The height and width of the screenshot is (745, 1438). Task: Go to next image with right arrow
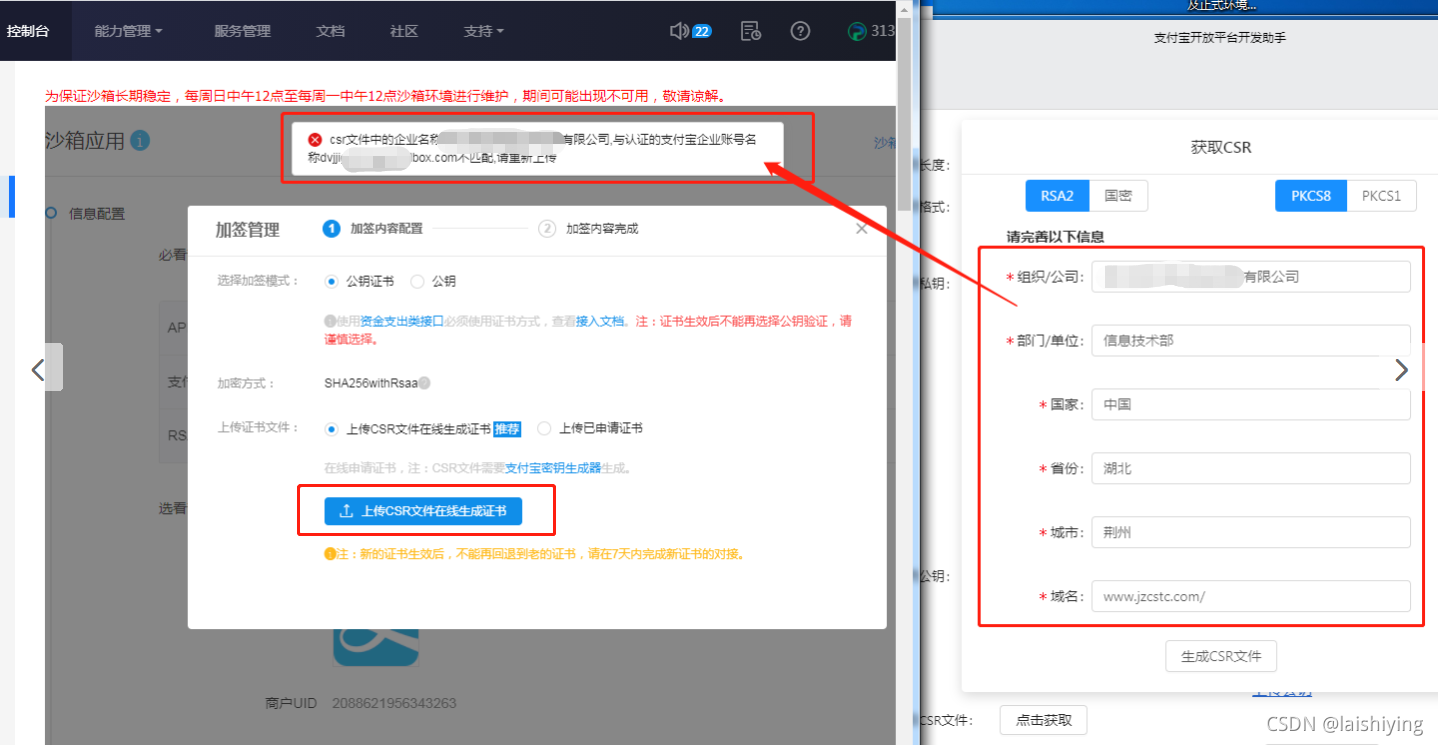click(x=1401, y=370)
